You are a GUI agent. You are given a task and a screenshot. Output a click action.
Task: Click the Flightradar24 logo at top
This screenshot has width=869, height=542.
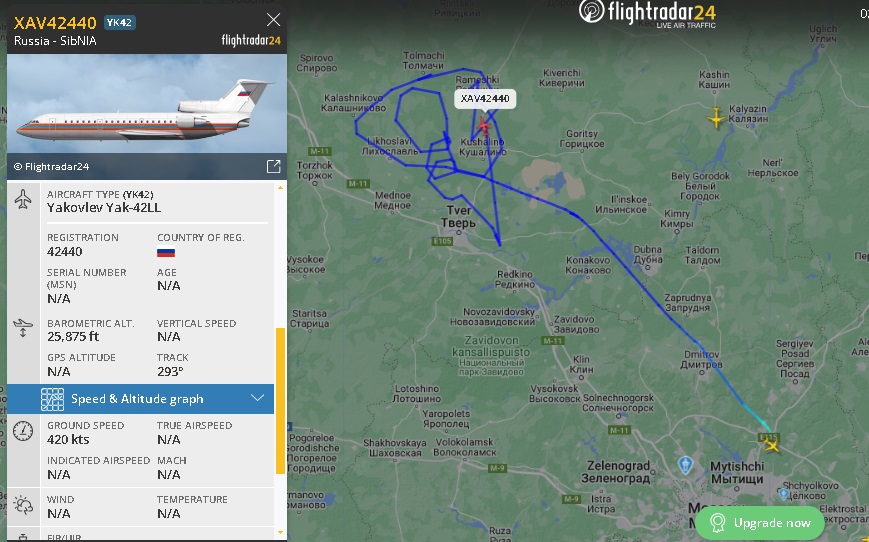coord(648,13)
